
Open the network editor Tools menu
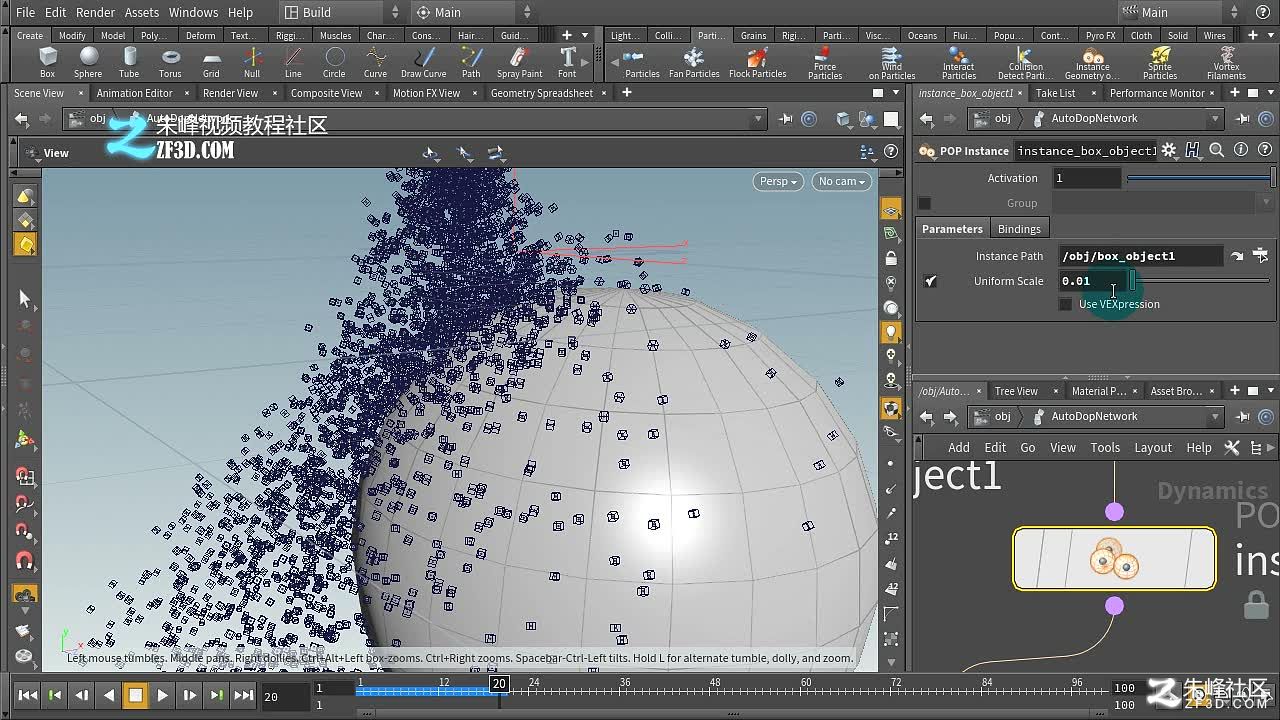pos(1105,447)
